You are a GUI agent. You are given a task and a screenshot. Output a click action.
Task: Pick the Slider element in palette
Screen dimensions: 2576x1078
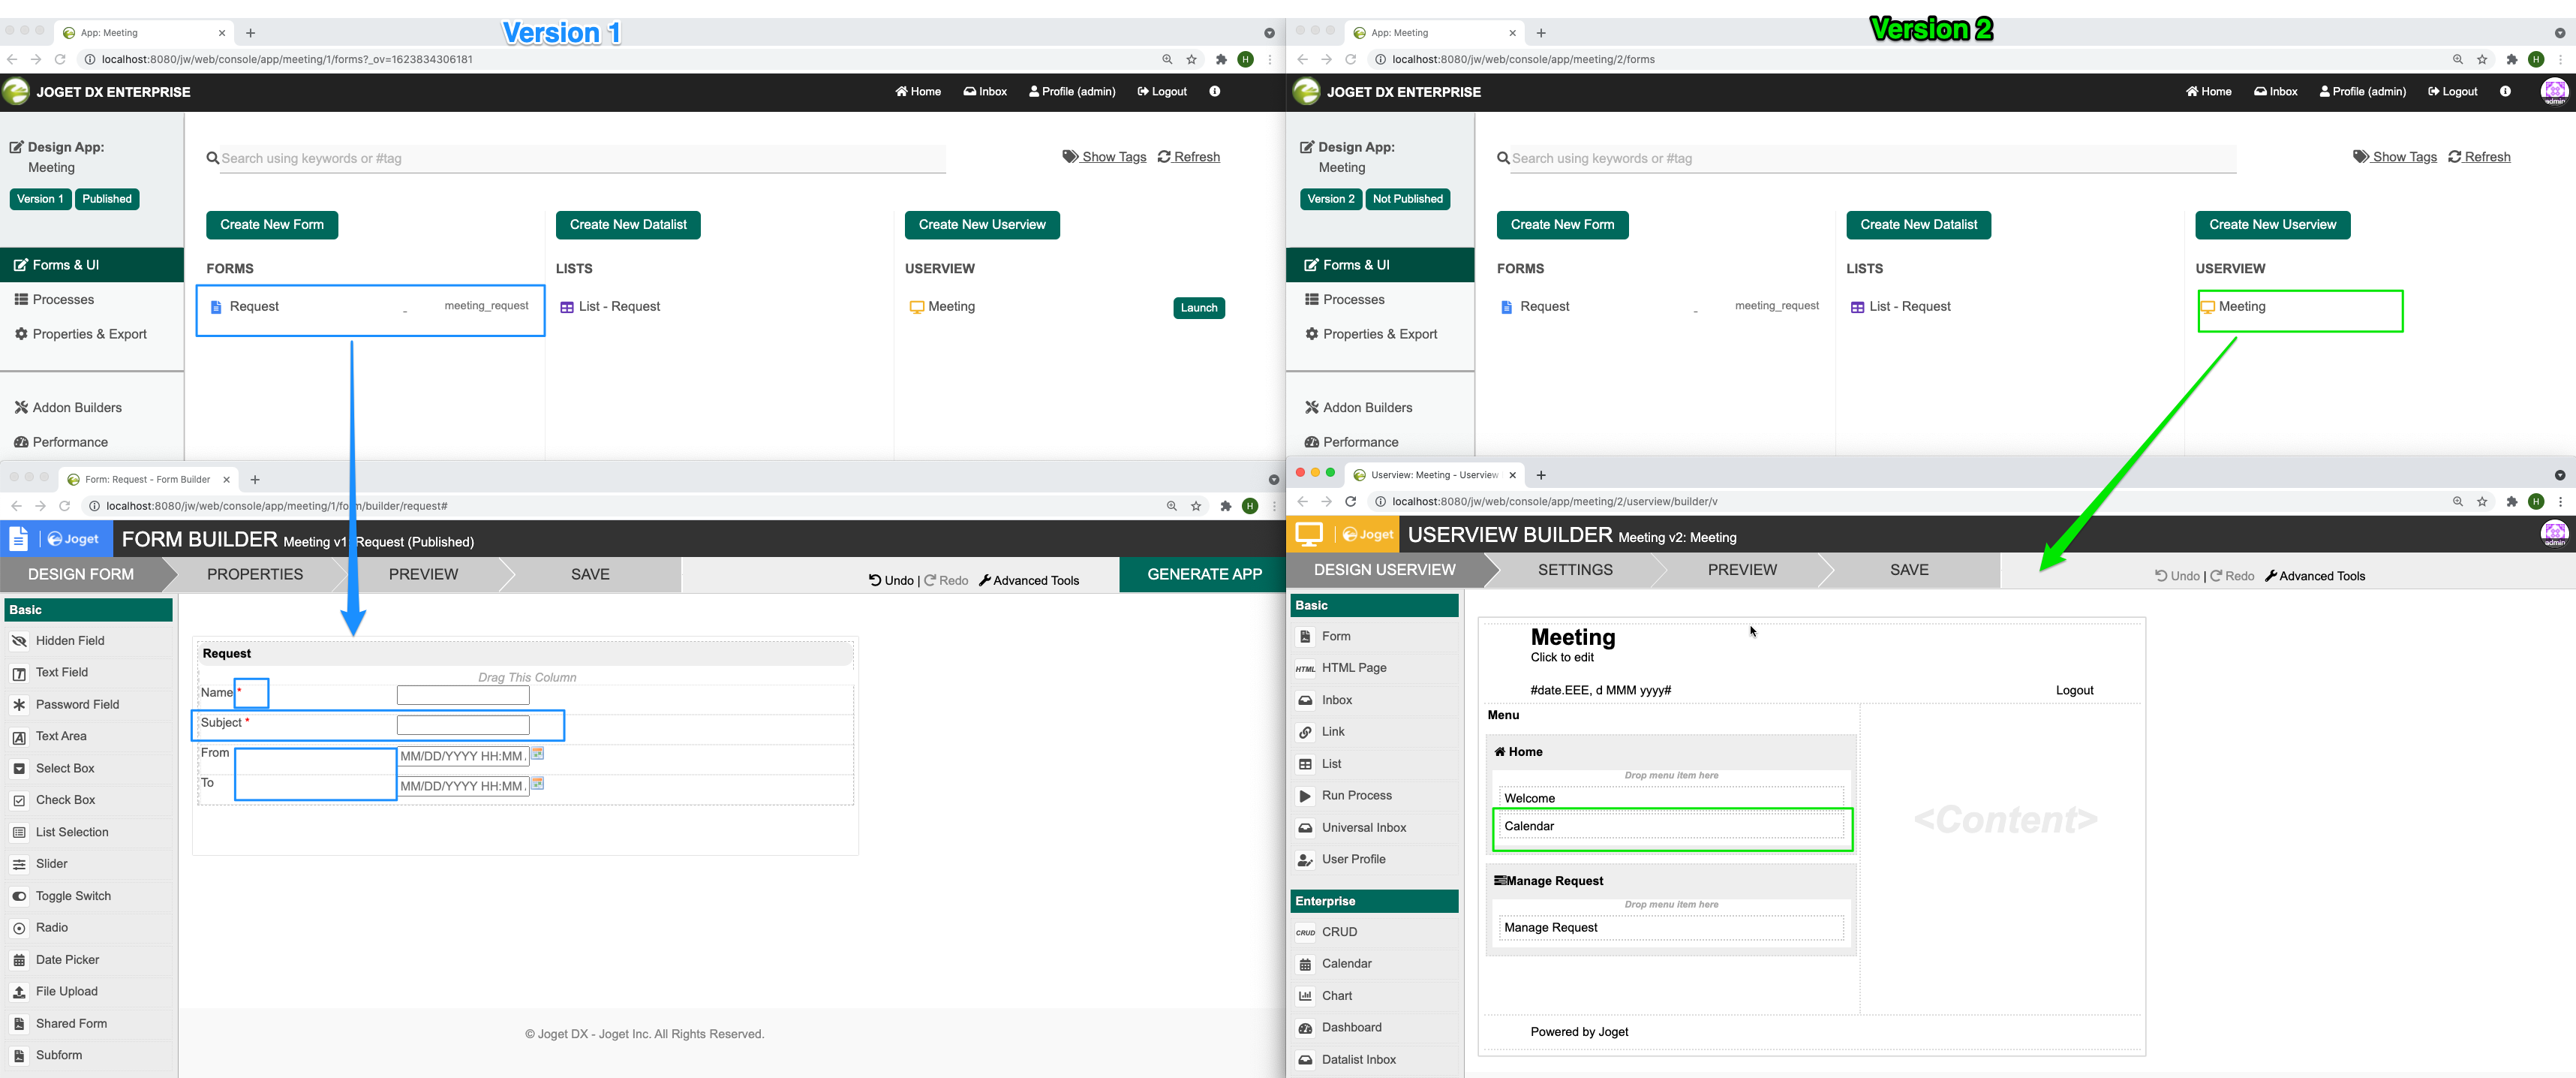click(52, 864)
